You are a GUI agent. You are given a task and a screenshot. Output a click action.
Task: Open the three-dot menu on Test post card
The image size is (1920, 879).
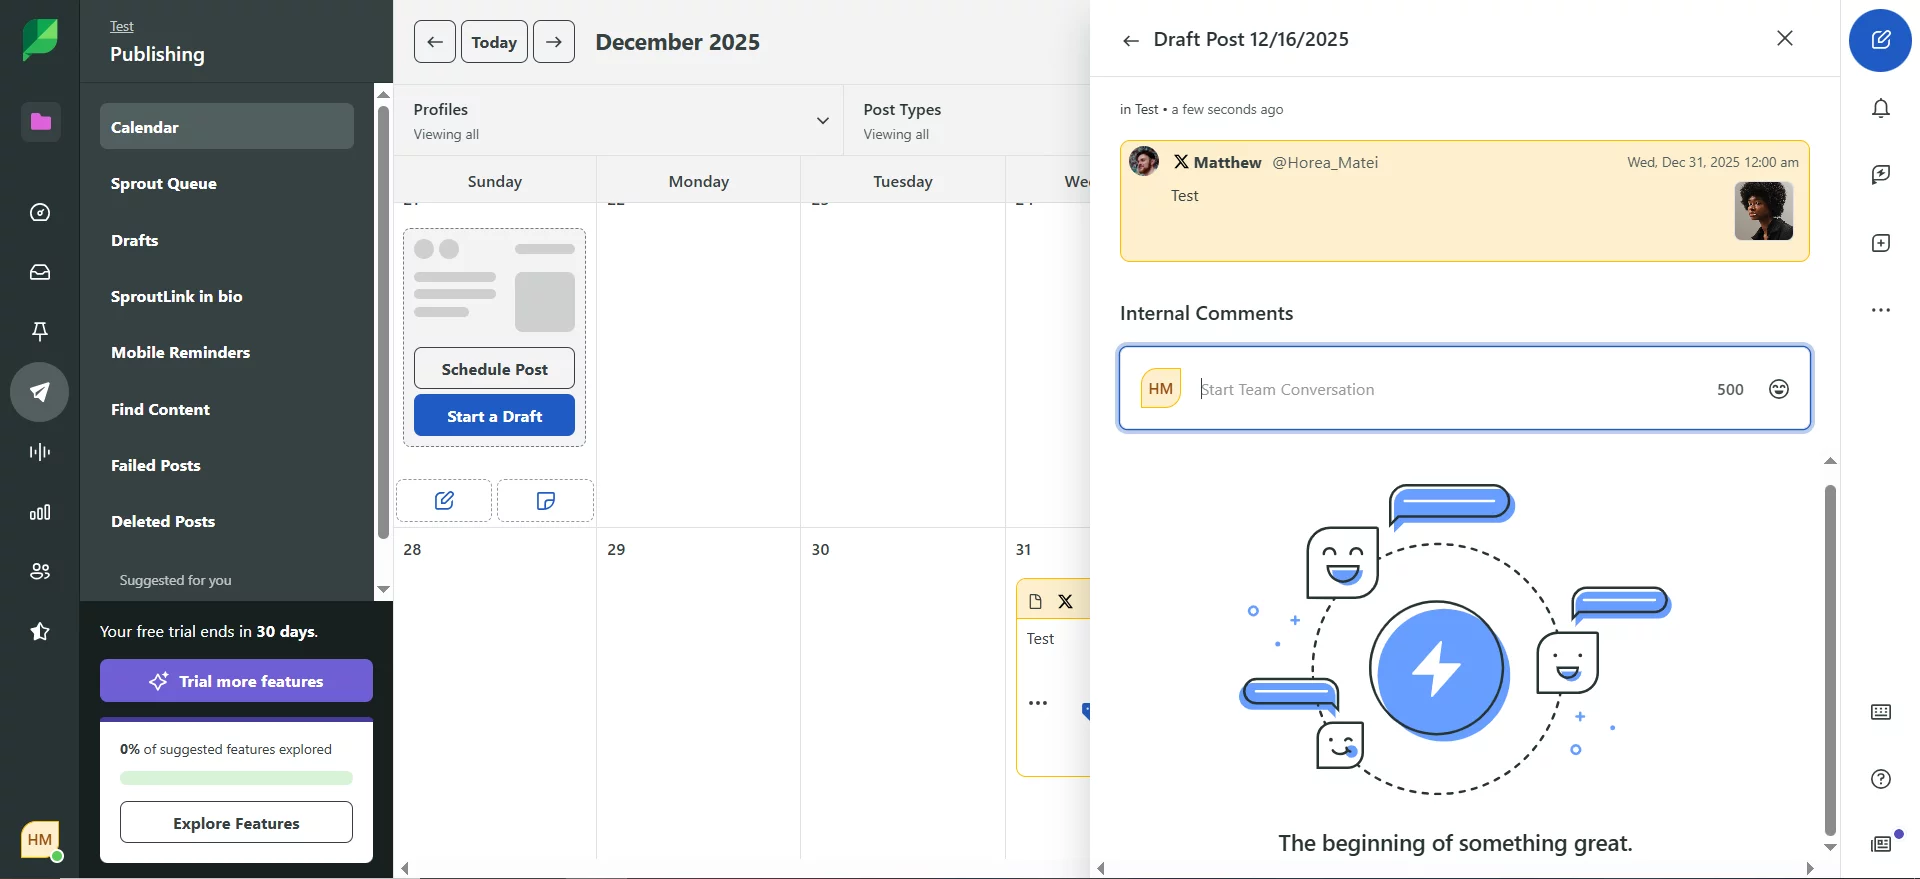tap(1038, 703)
